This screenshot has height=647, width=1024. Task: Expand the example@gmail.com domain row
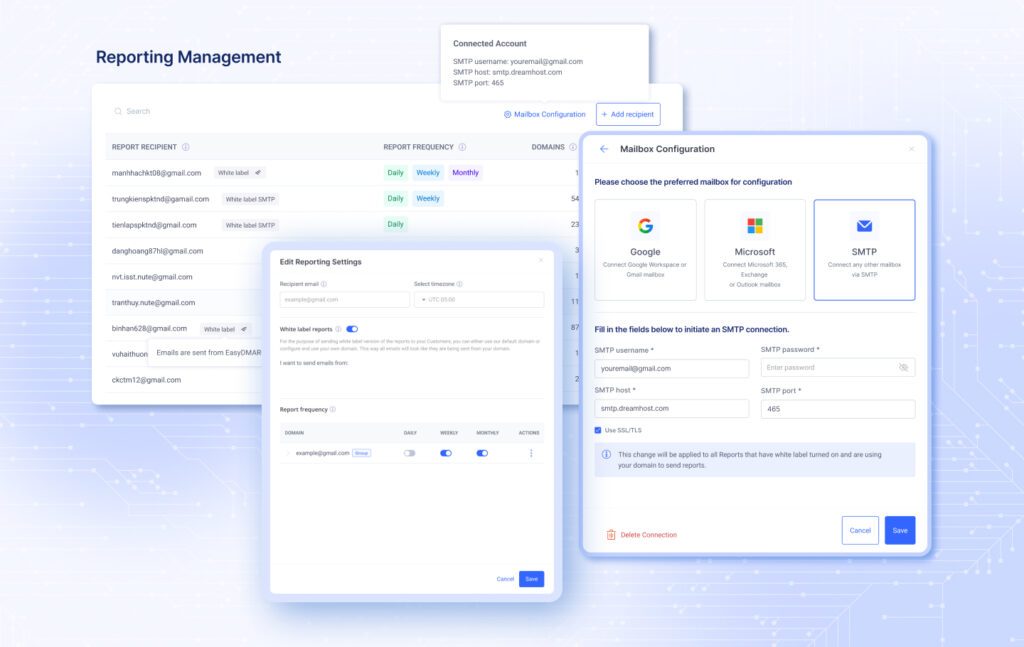tap(289, 453)
